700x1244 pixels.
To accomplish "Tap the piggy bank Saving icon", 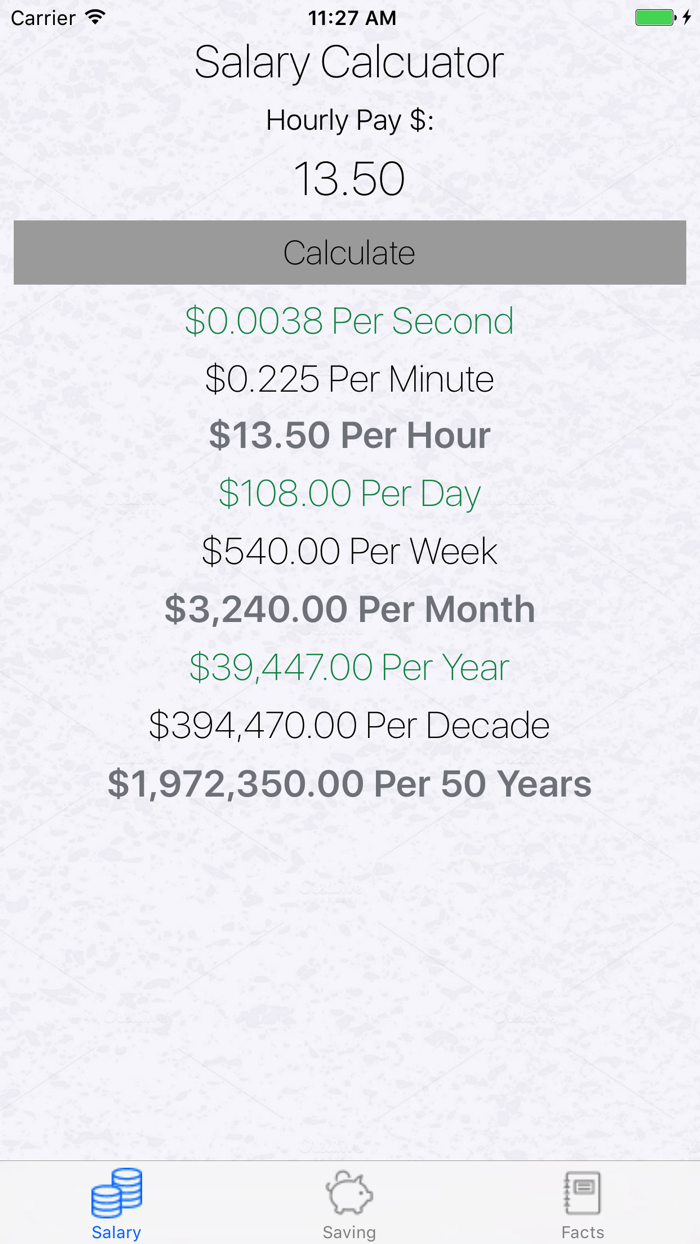I will 349,1192.
